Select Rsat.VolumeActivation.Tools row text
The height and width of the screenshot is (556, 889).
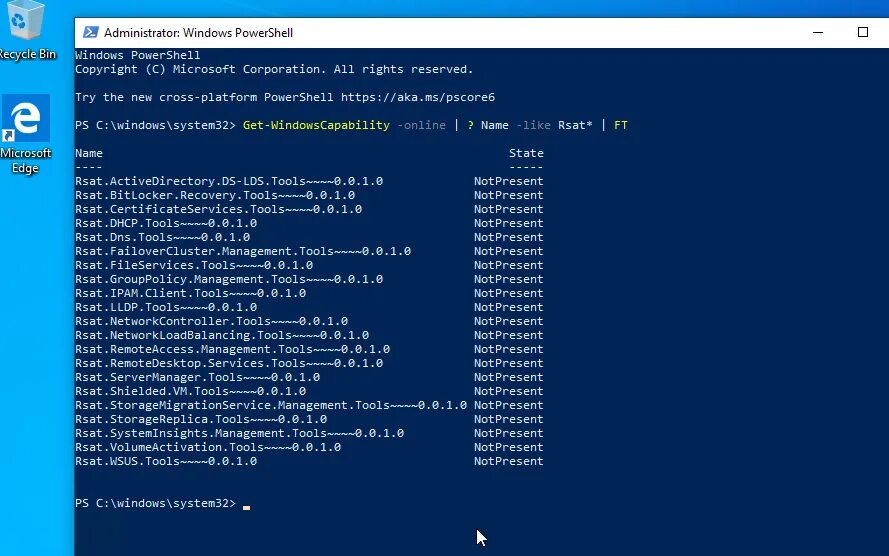tap(208, 447)
